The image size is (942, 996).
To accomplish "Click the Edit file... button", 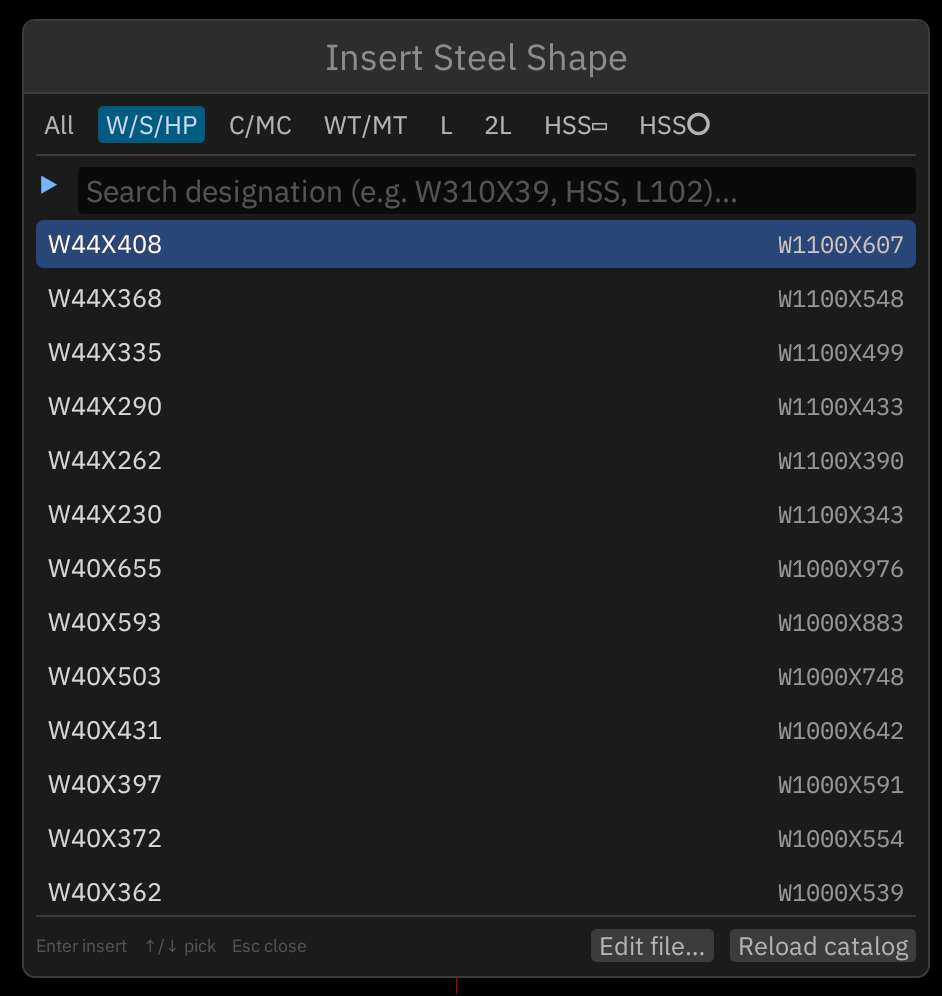I will (652, 946).
